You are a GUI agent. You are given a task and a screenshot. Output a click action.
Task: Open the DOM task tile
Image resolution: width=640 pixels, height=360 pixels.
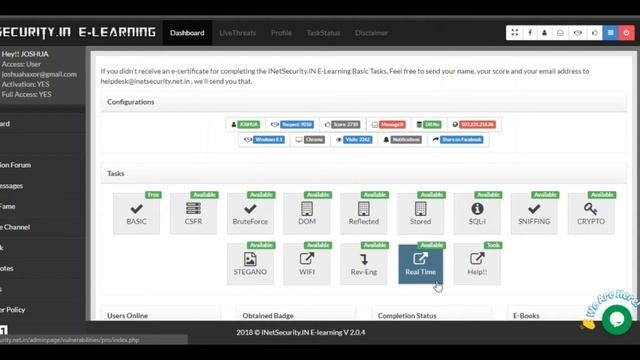[x=307, y=214]
